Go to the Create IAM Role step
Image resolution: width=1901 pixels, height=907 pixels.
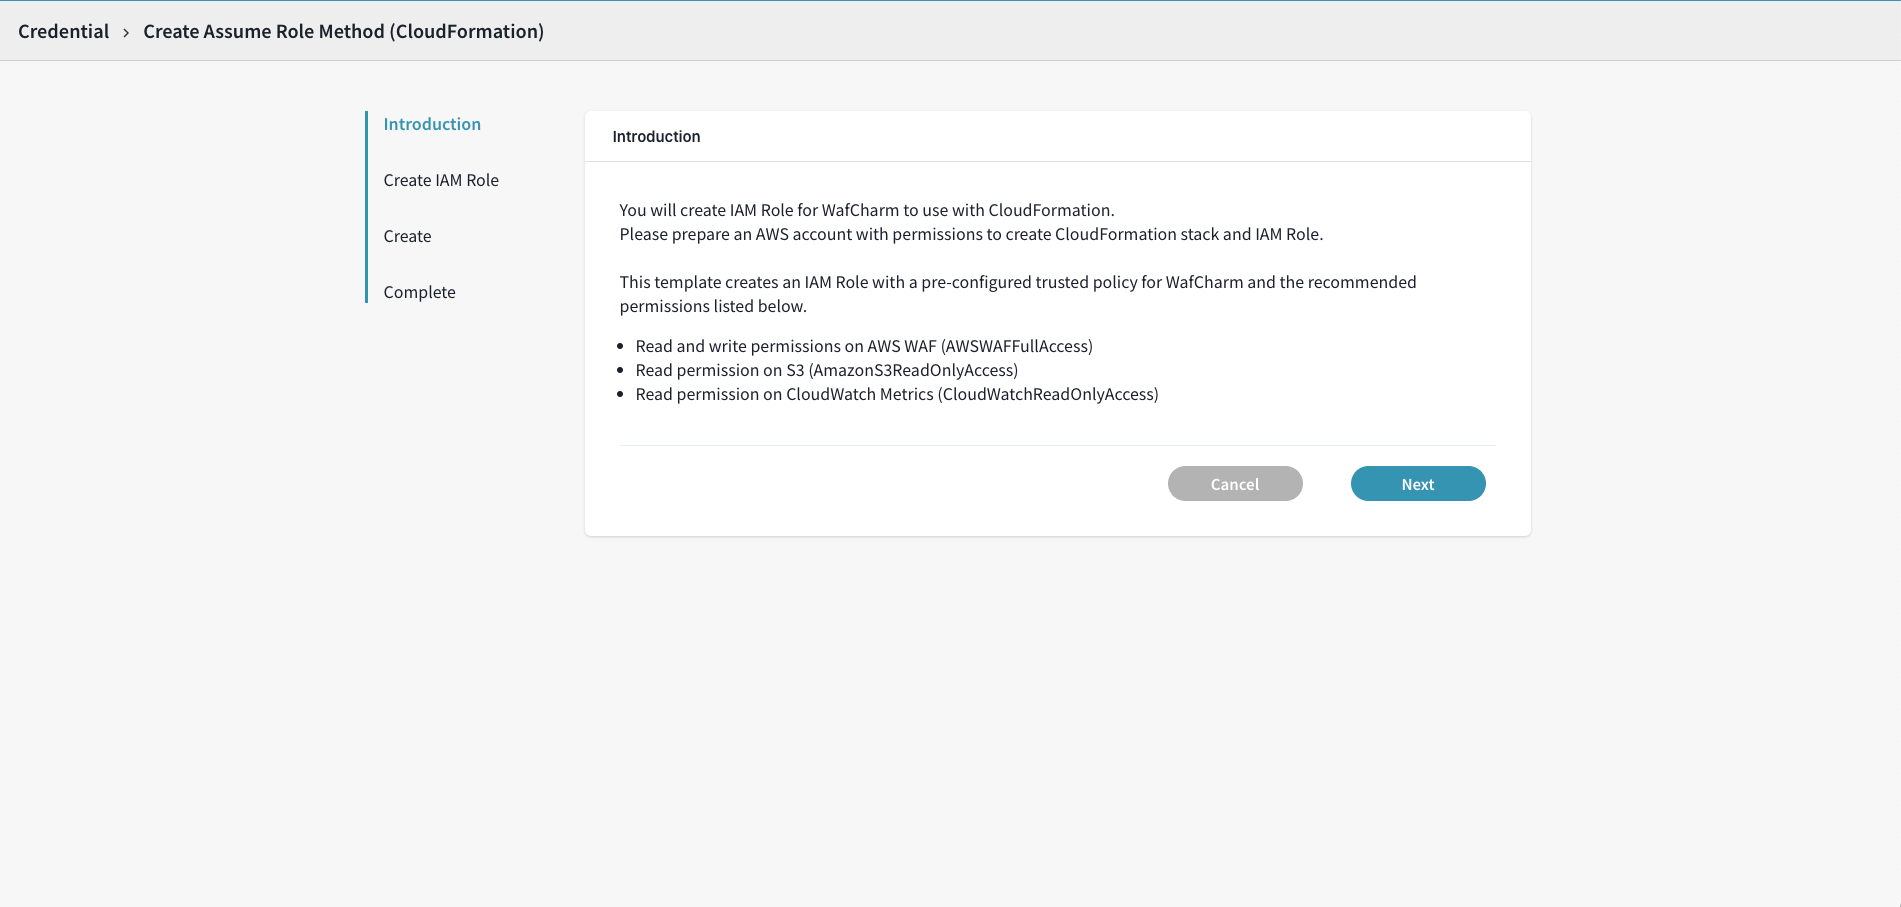click(x=441, y=180)
